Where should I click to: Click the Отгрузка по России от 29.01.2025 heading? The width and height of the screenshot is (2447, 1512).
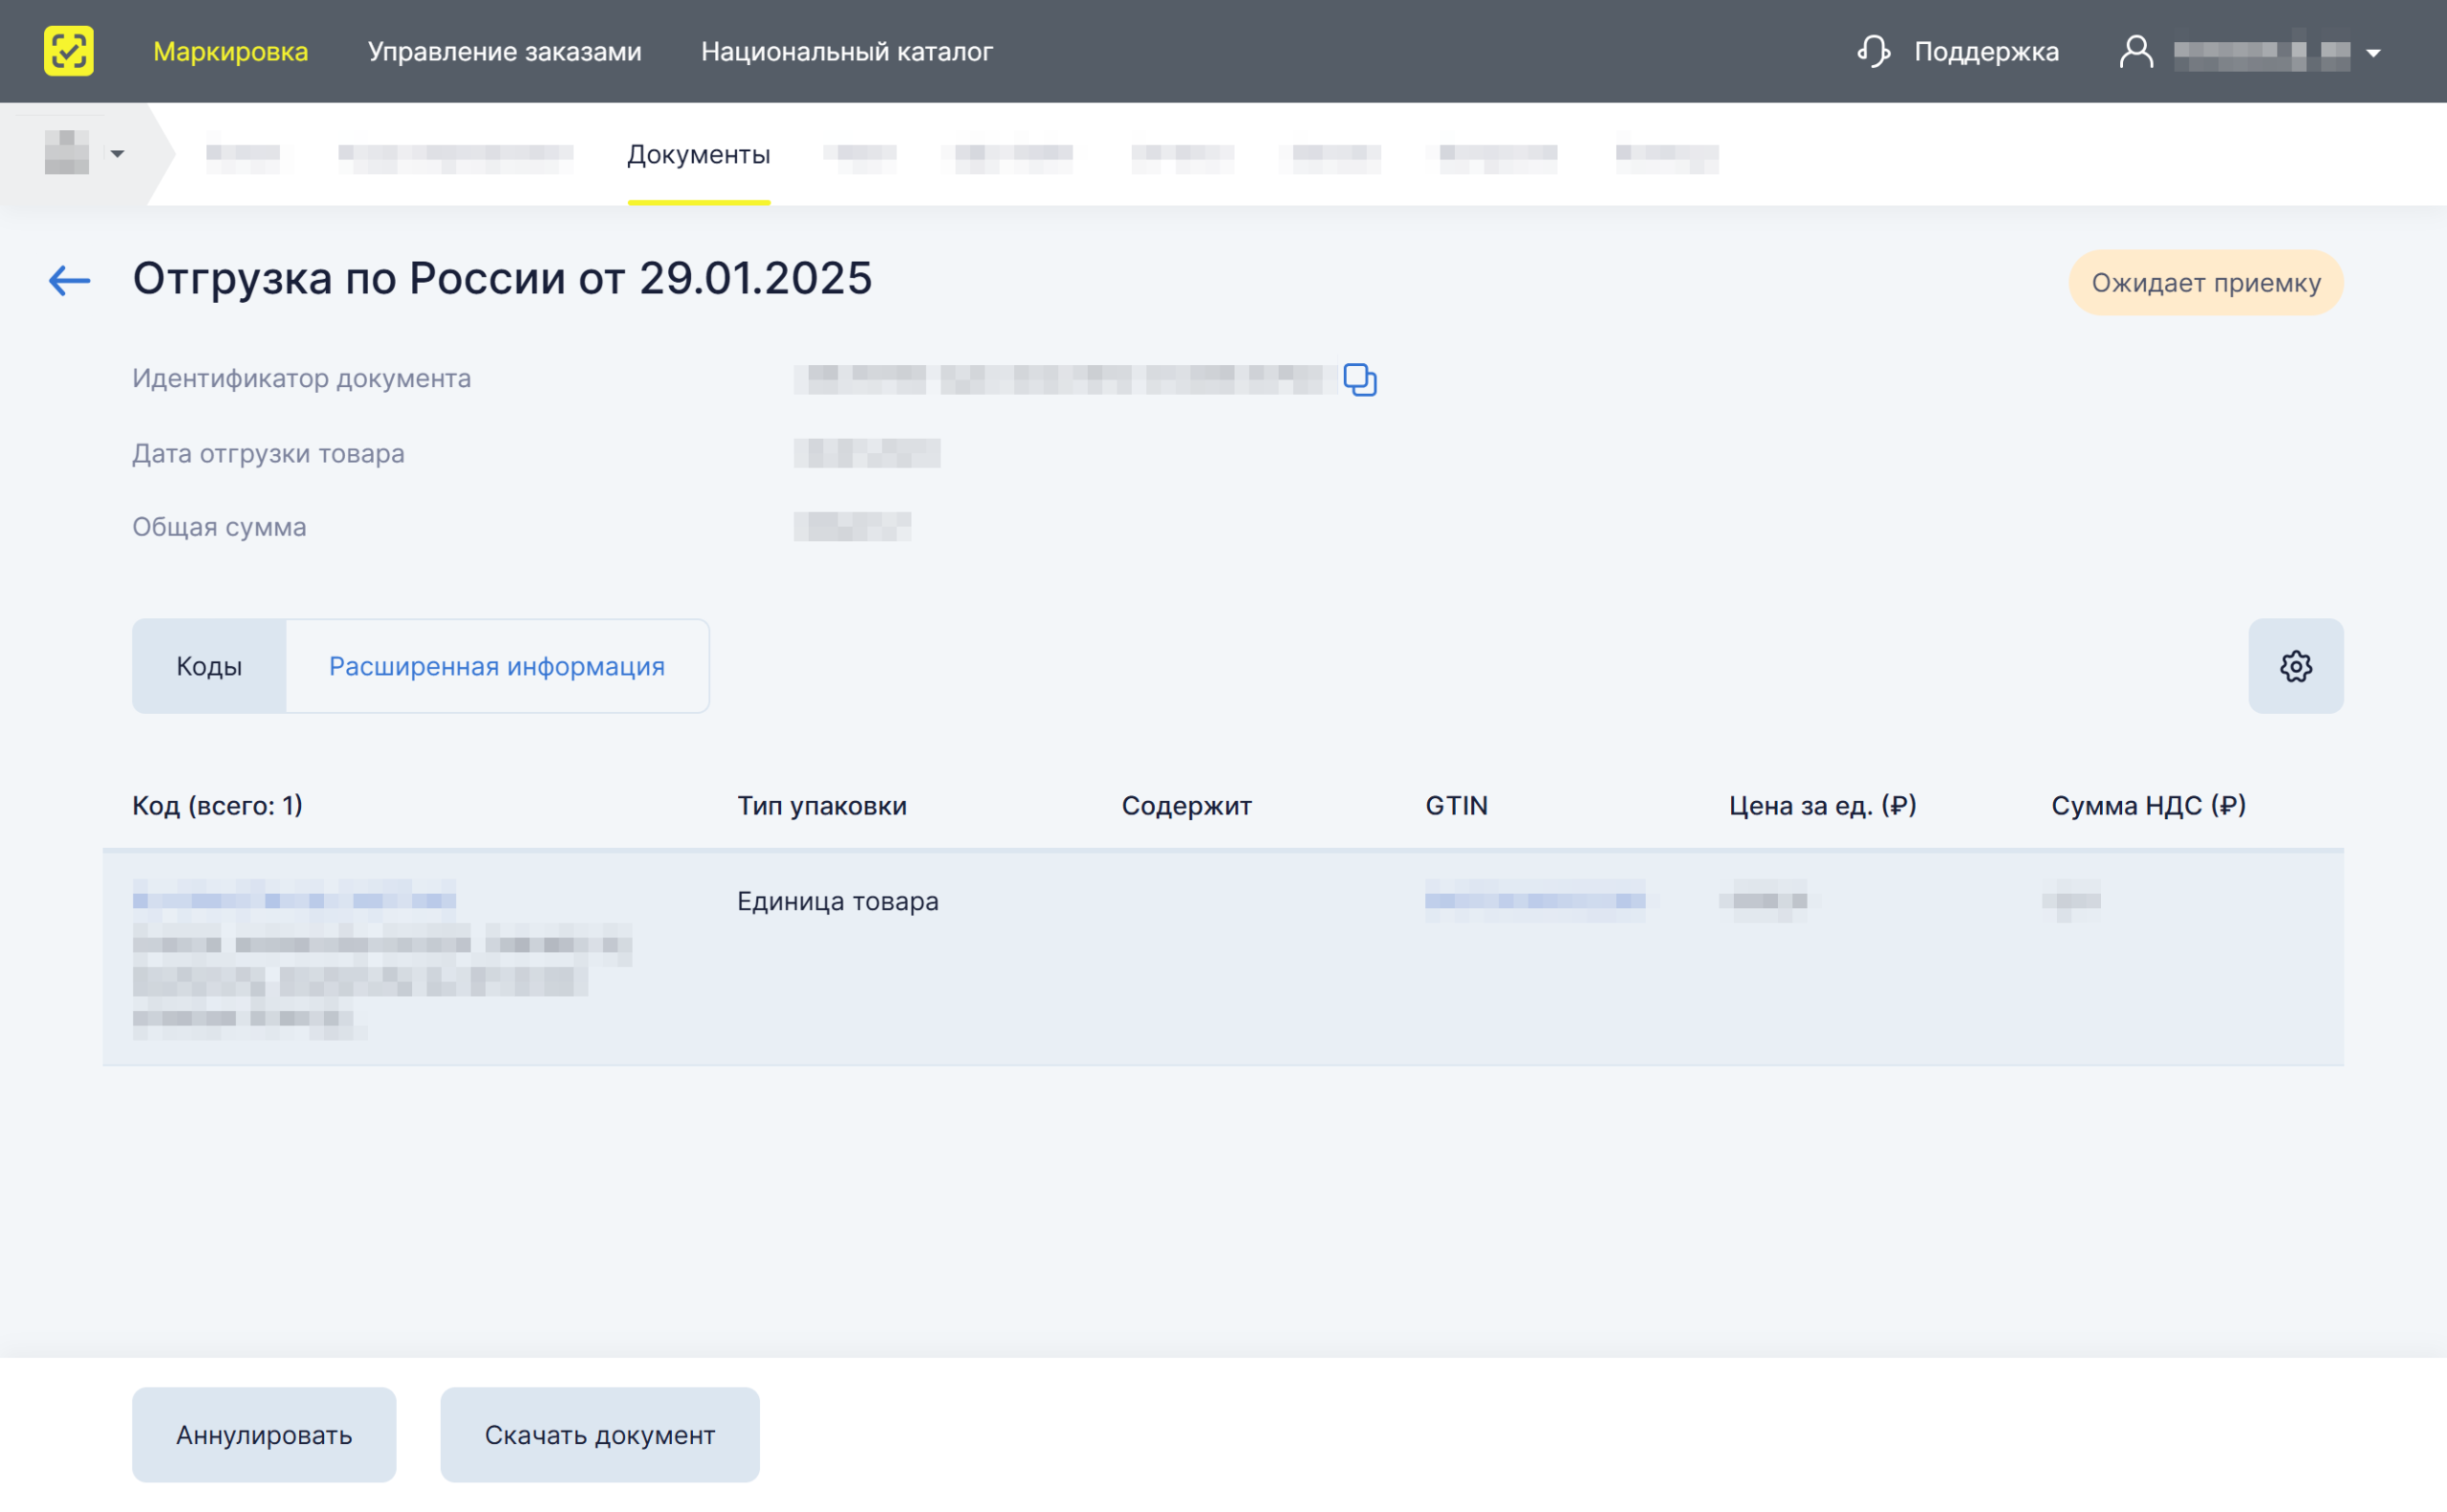[x=503, y=278]
